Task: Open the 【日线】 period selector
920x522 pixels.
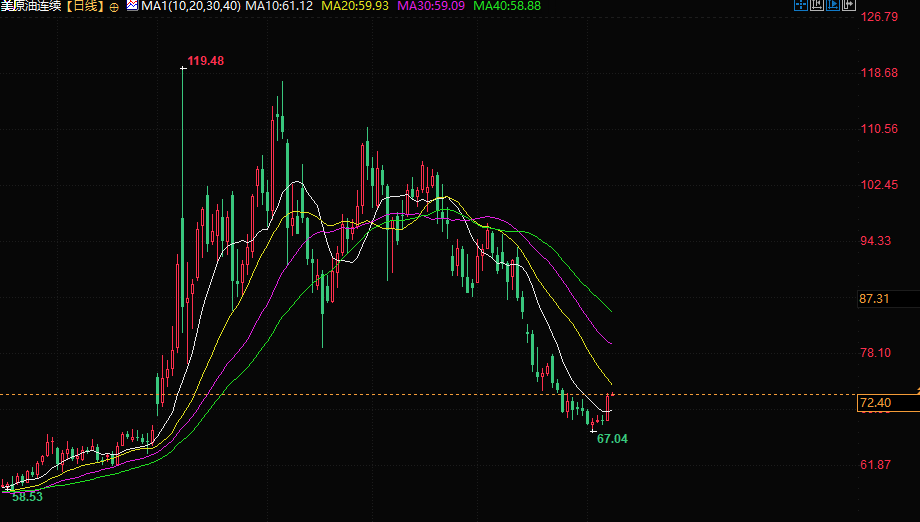Action: [85, 6]
